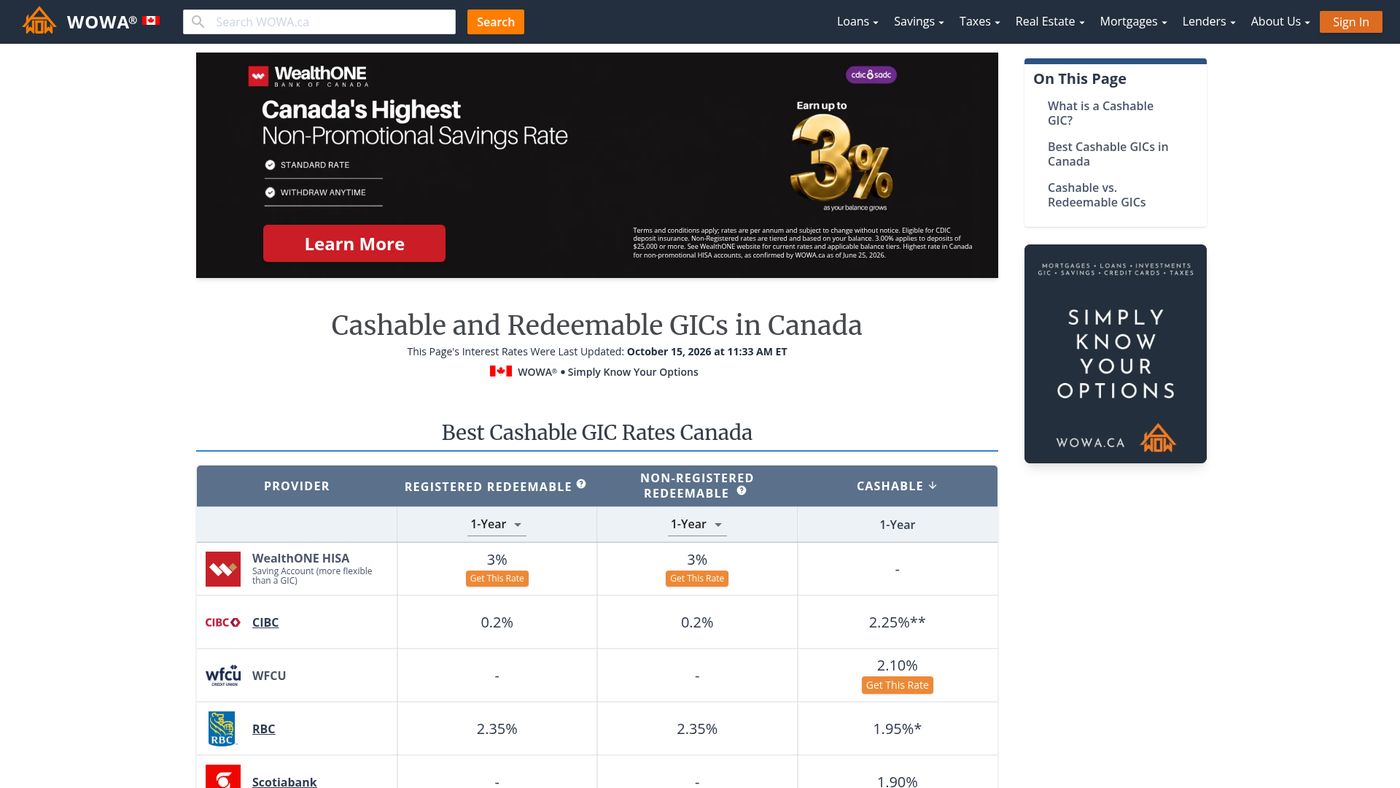The width and height of the screenshot is (1400, 788).
Task: Open Non-Registered Redeemable 1-Year term dropdown
Action: coord(697,524)
